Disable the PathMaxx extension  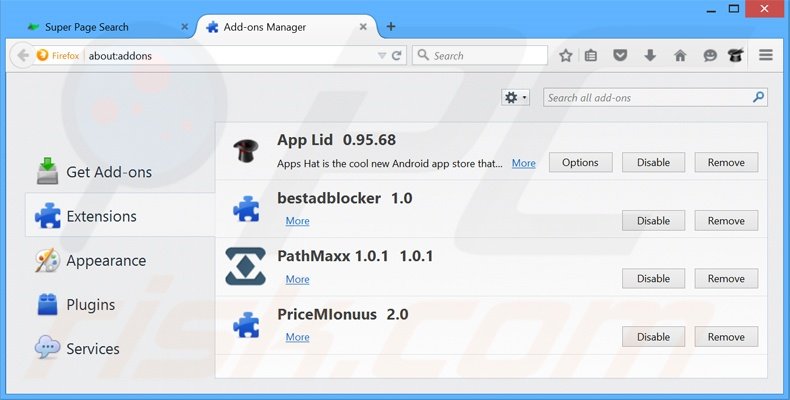[653, 279]
